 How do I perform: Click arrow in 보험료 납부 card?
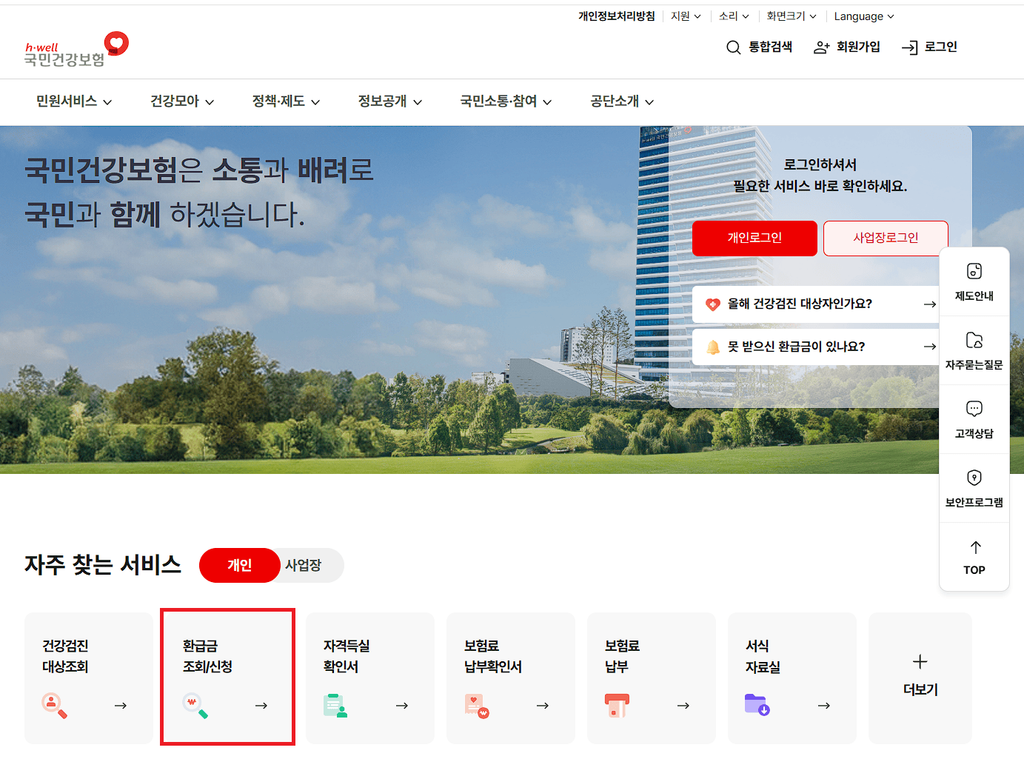683,706
